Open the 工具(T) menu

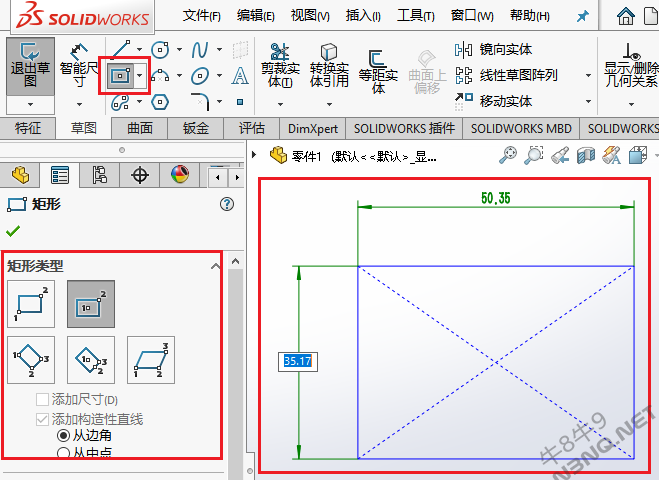pyautogui.click(x=416, y=16)
